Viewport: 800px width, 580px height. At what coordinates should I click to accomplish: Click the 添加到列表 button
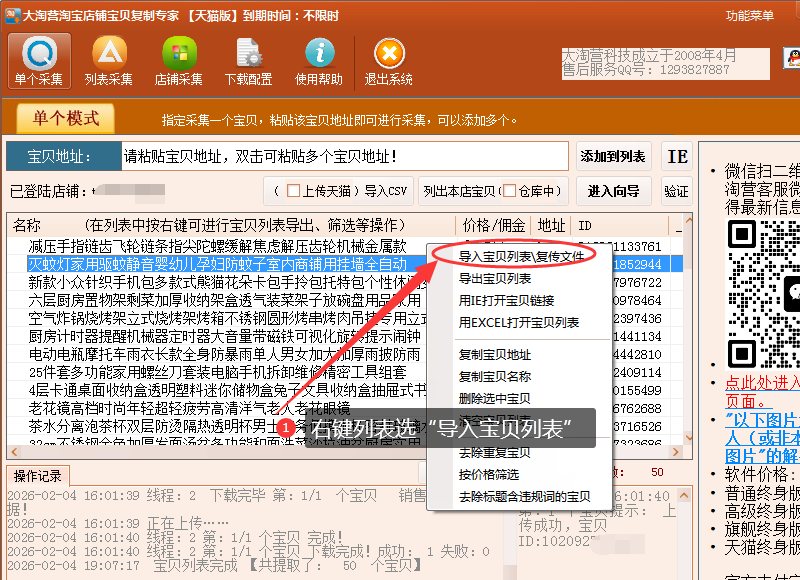[613, 157]
